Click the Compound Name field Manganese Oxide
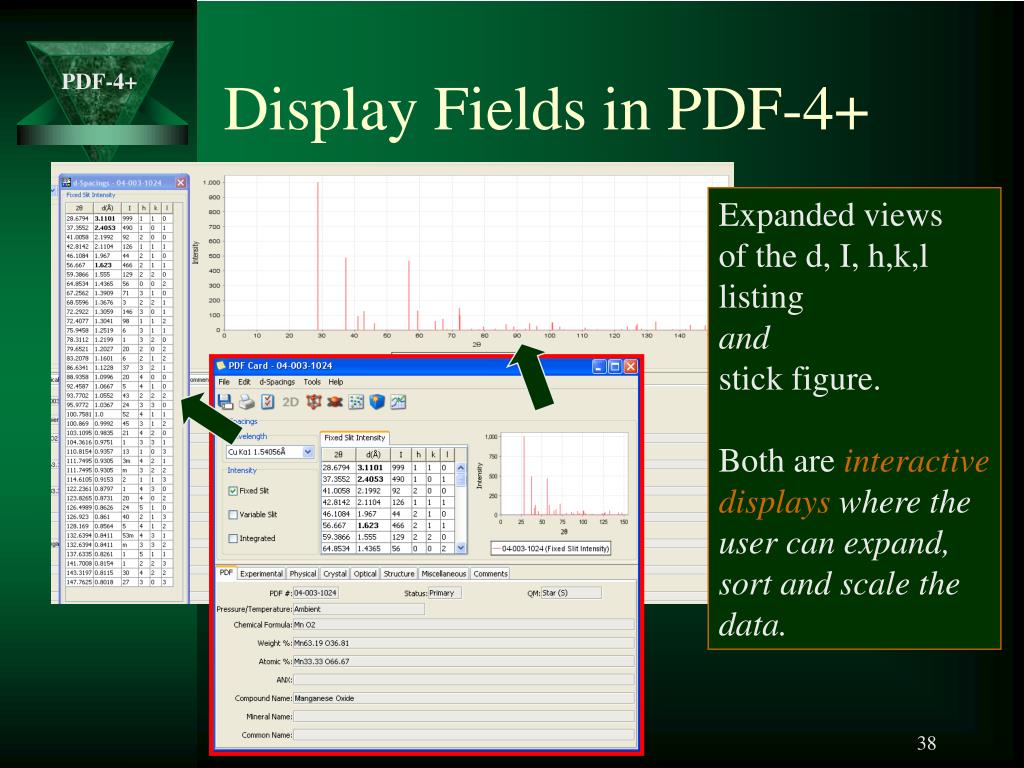The width and height of the screenshot is (1024, 768). coord(464,698)
